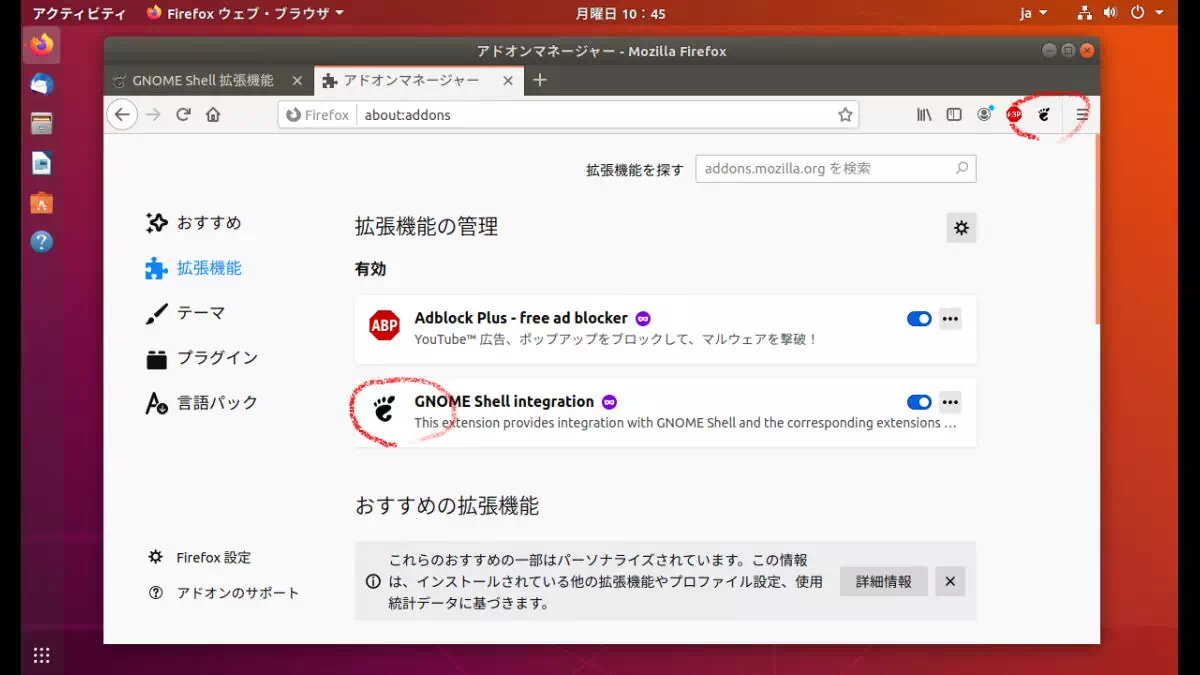Viewport: 1200px width, 675px height.
Task: Select 言語パック in the addons sidebar
Action: point(202,403)
